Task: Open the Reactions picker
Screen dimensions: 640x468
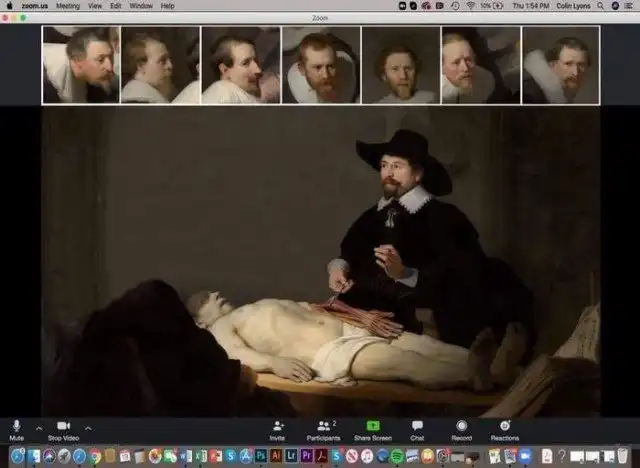Action: [x=505, y=427]
